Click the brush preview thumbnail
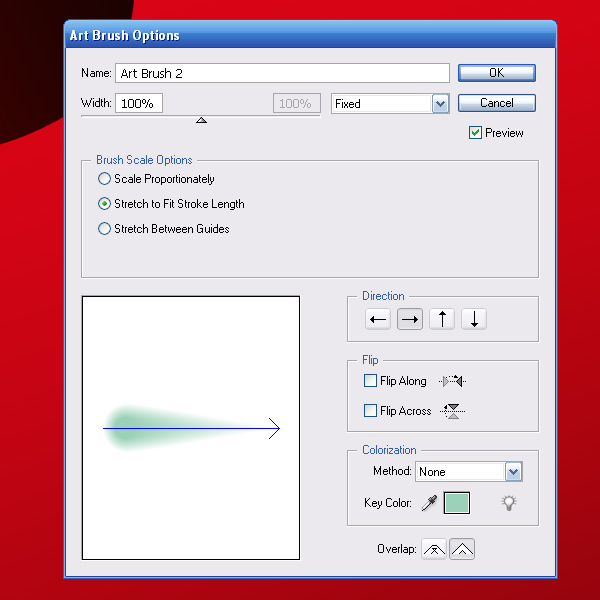 191,428
